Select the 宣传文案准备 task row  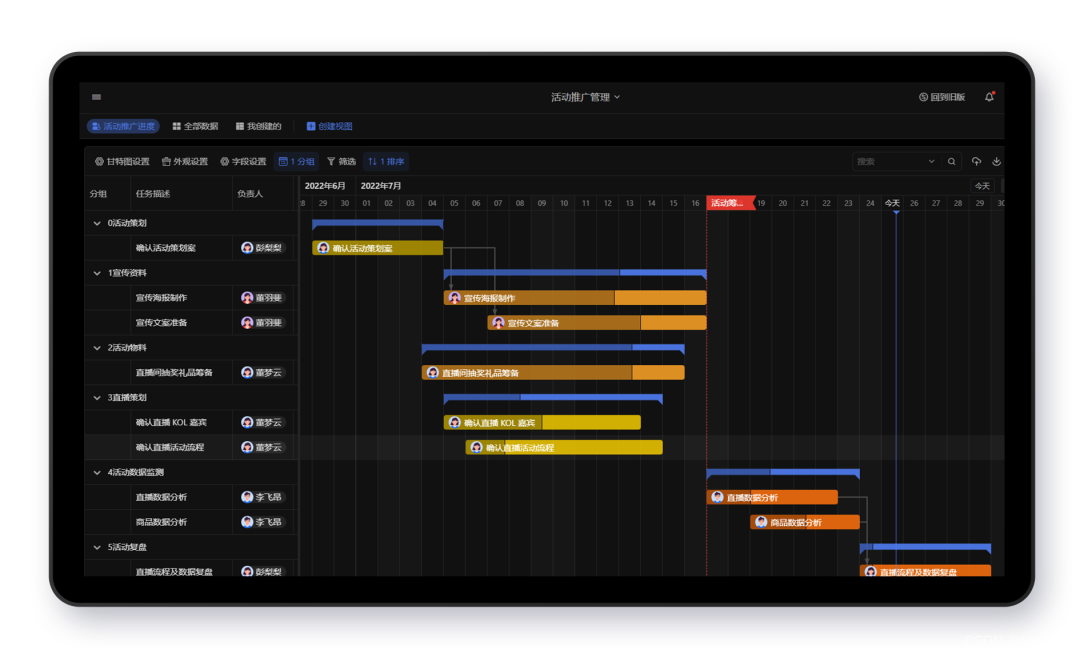pyautogui.click(x=191, y=322)
